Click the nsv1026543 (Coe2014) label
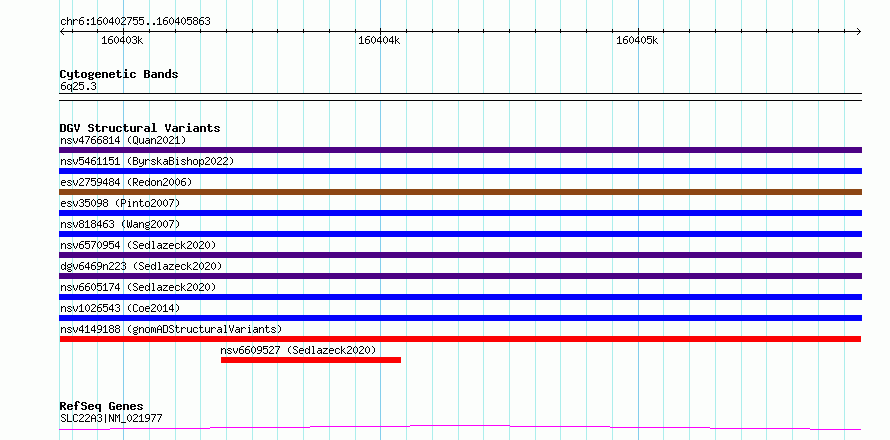890x440 pixels. 120,308
